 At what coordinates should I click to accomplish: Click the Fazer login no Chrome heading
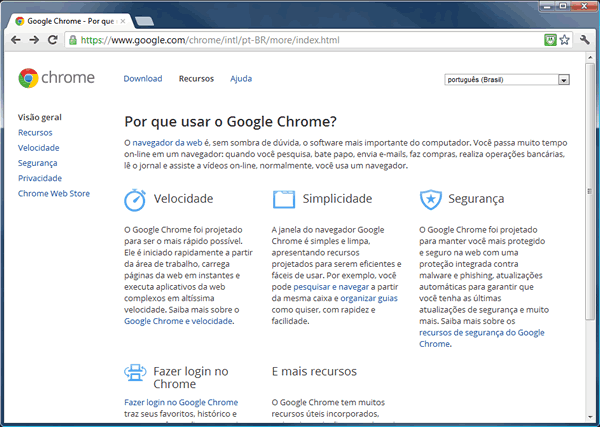click(x=191, y=377)
